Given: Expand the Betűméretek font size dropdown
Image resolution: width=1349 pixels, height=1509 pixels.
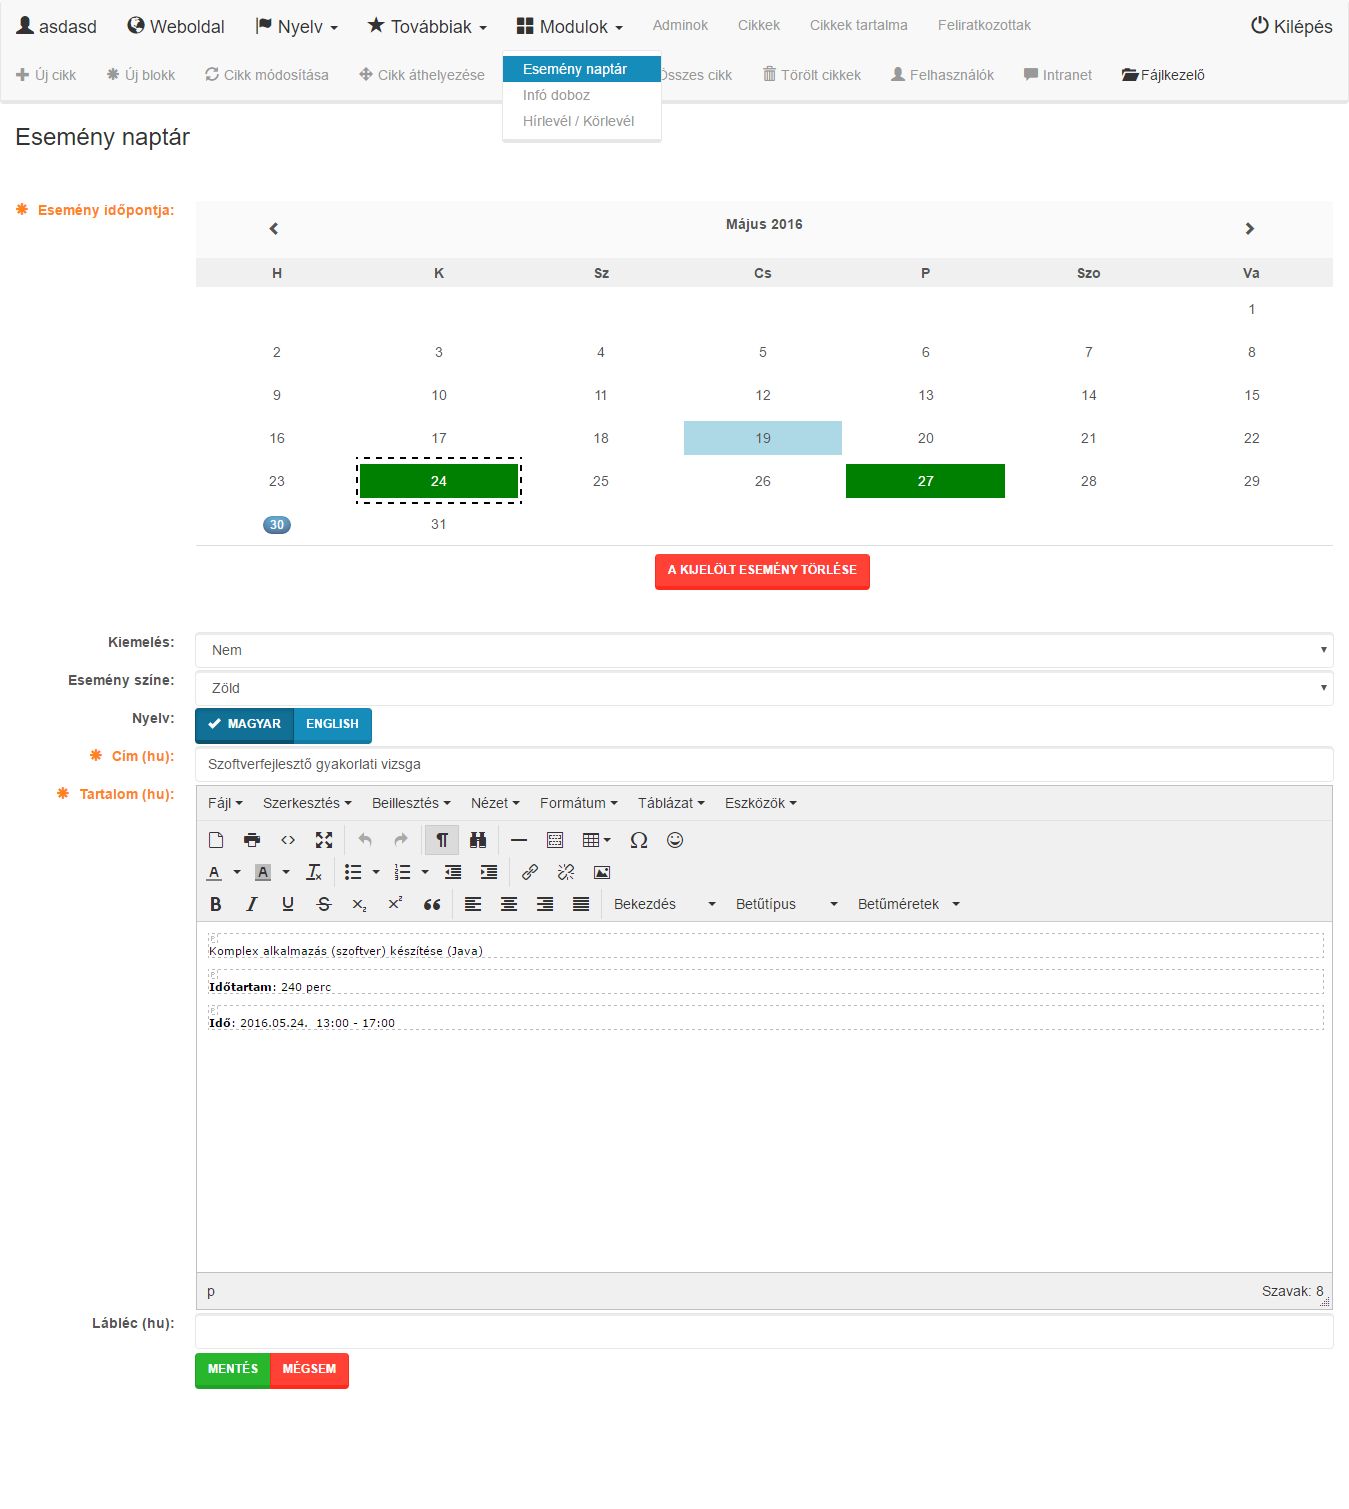Looking at the screenshot, I should coord(908,904).
